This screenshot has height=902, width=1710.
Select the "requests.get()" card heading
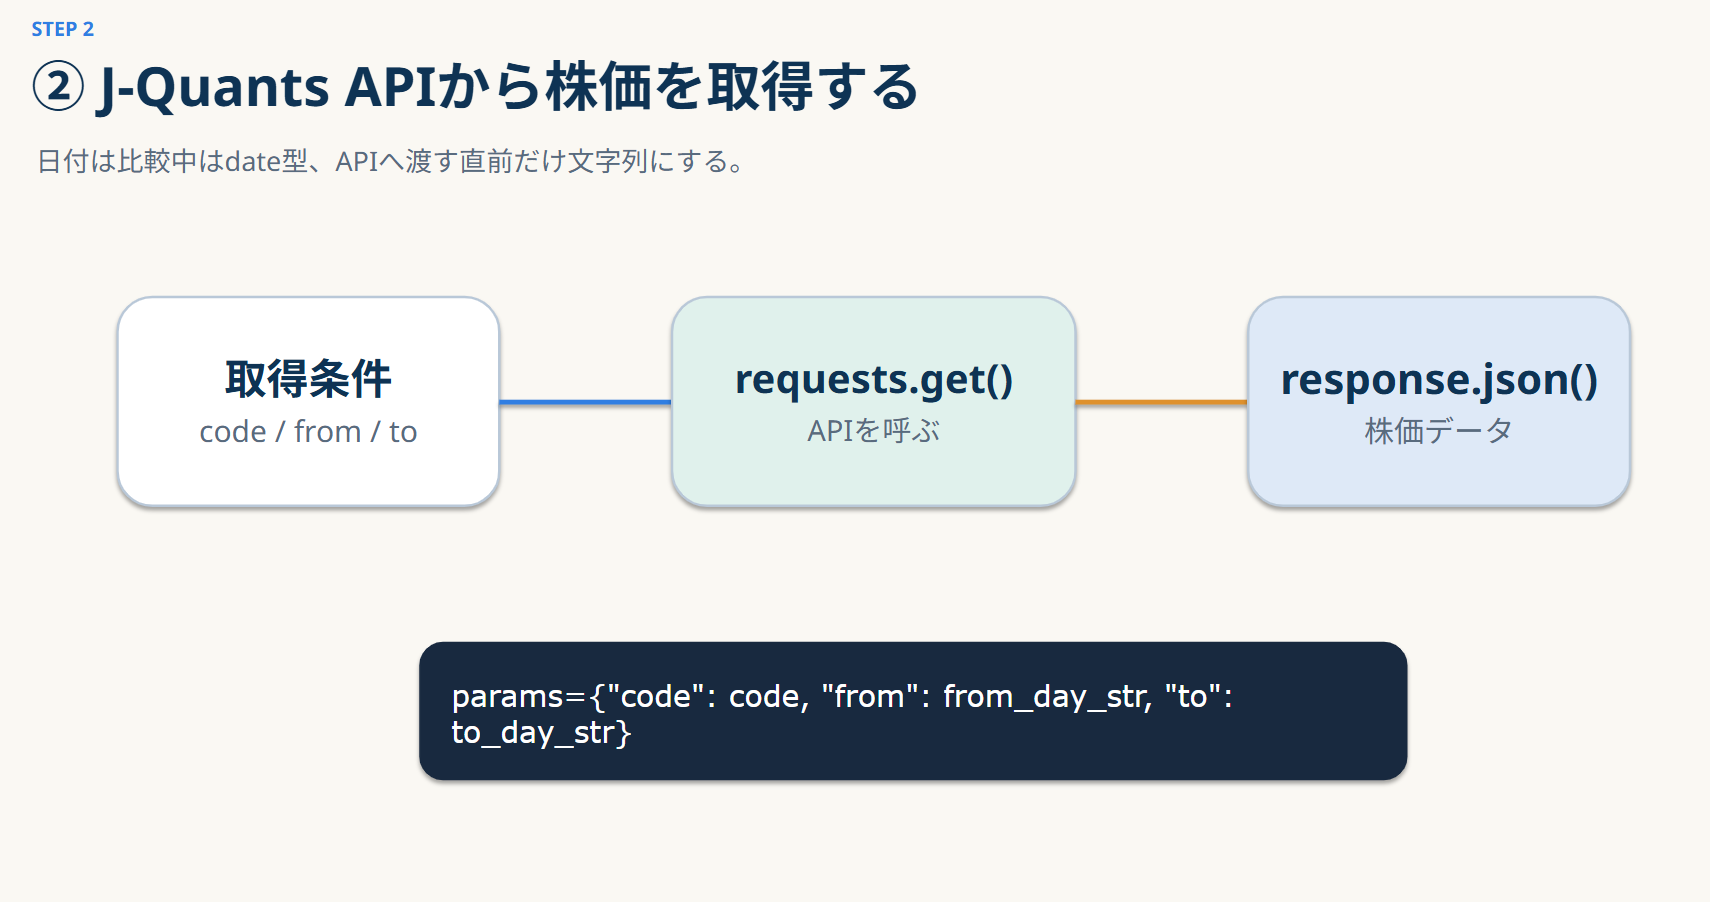point(874,380)
